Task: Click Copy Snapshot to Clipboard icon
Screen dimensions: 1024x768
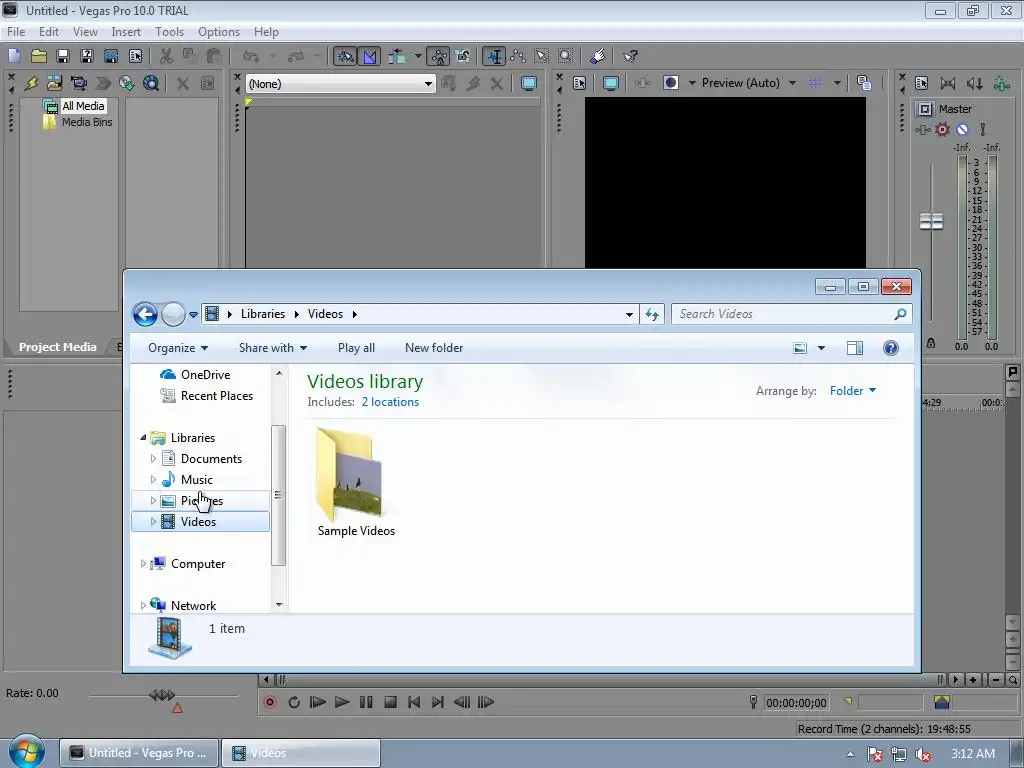Action: (864, 83)
